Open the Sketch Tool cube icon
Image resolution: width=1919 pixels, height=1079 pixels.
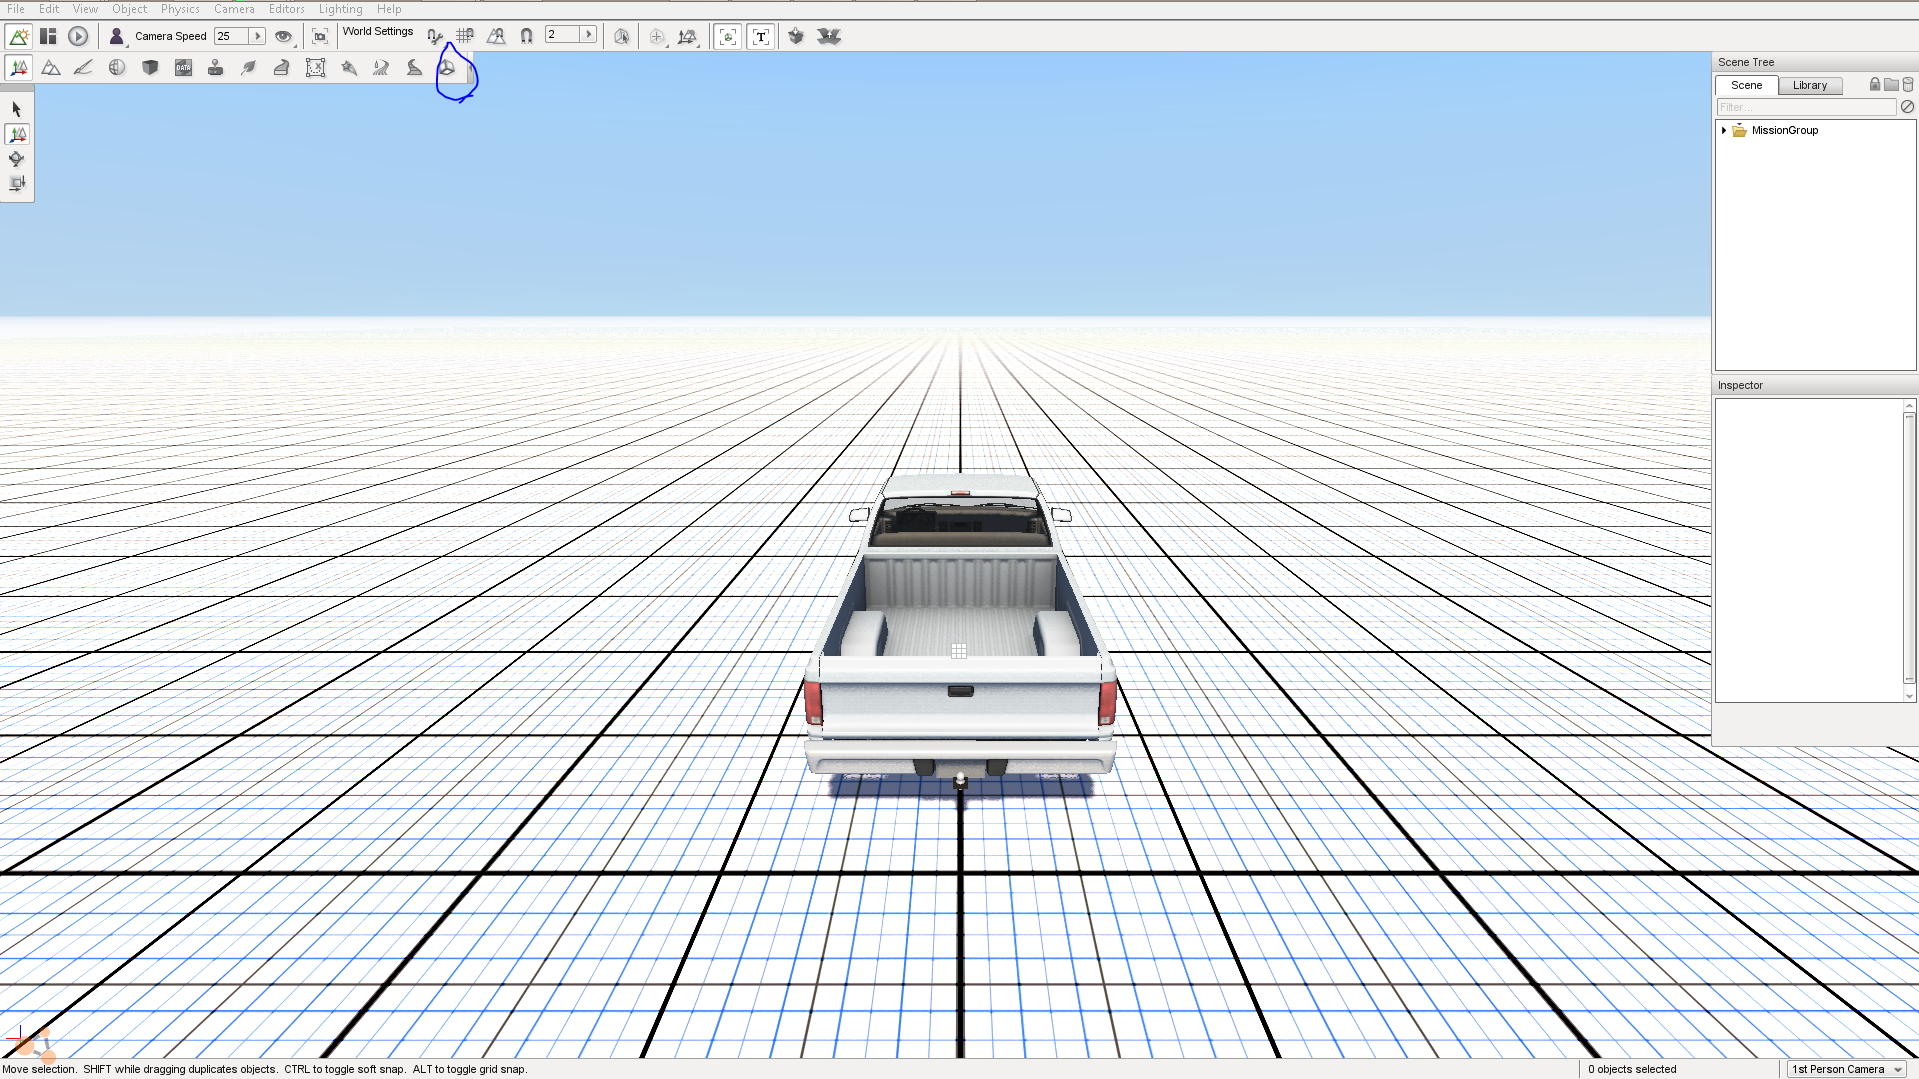coord(150,68)
